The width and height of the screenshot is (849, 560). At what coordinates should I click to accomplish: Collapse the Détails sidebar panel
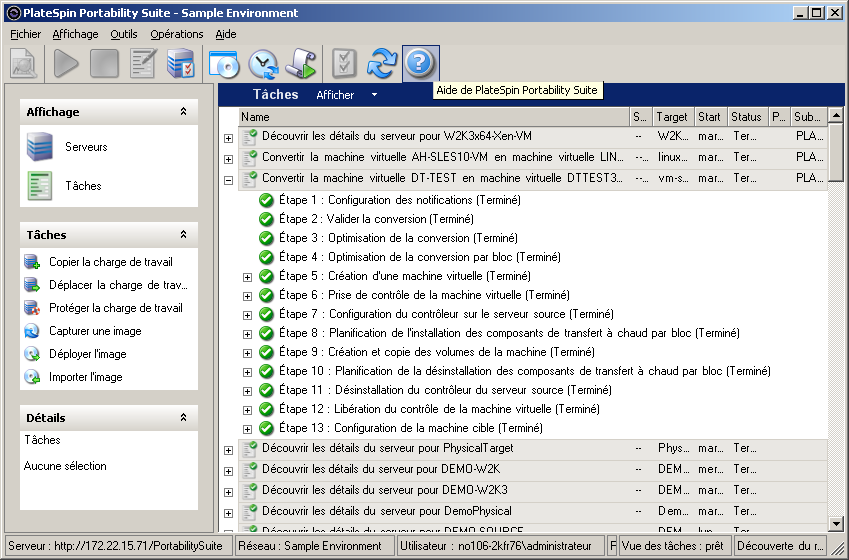(x=183, y=418)
